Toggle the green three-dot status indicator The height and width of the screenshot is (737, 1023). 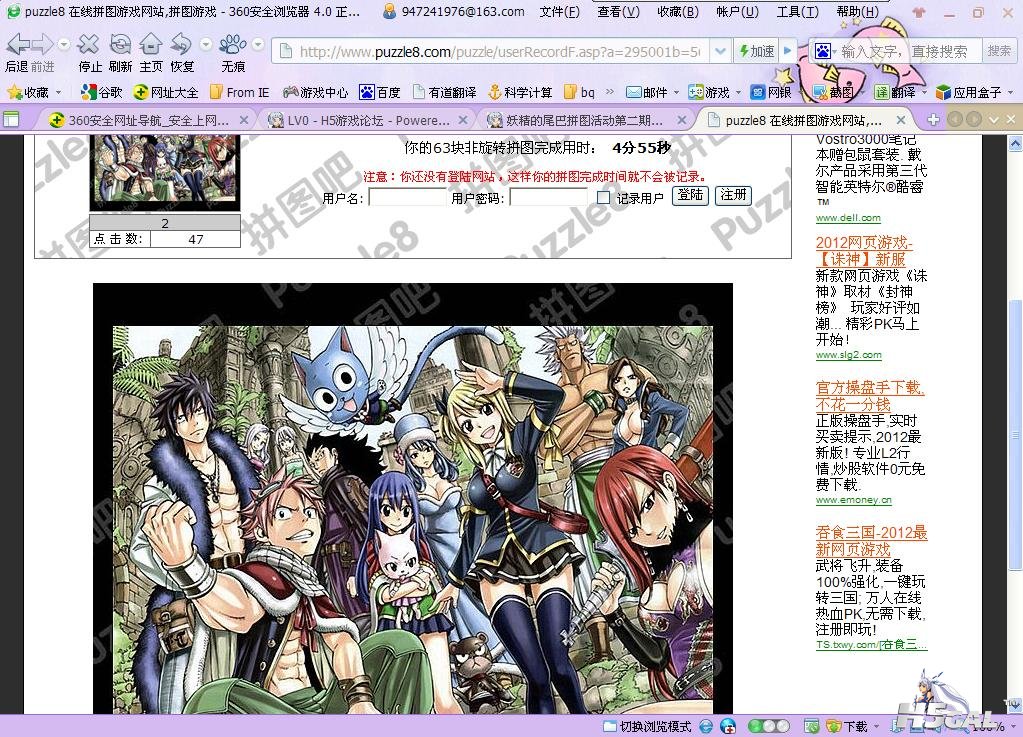pos(769,726)
